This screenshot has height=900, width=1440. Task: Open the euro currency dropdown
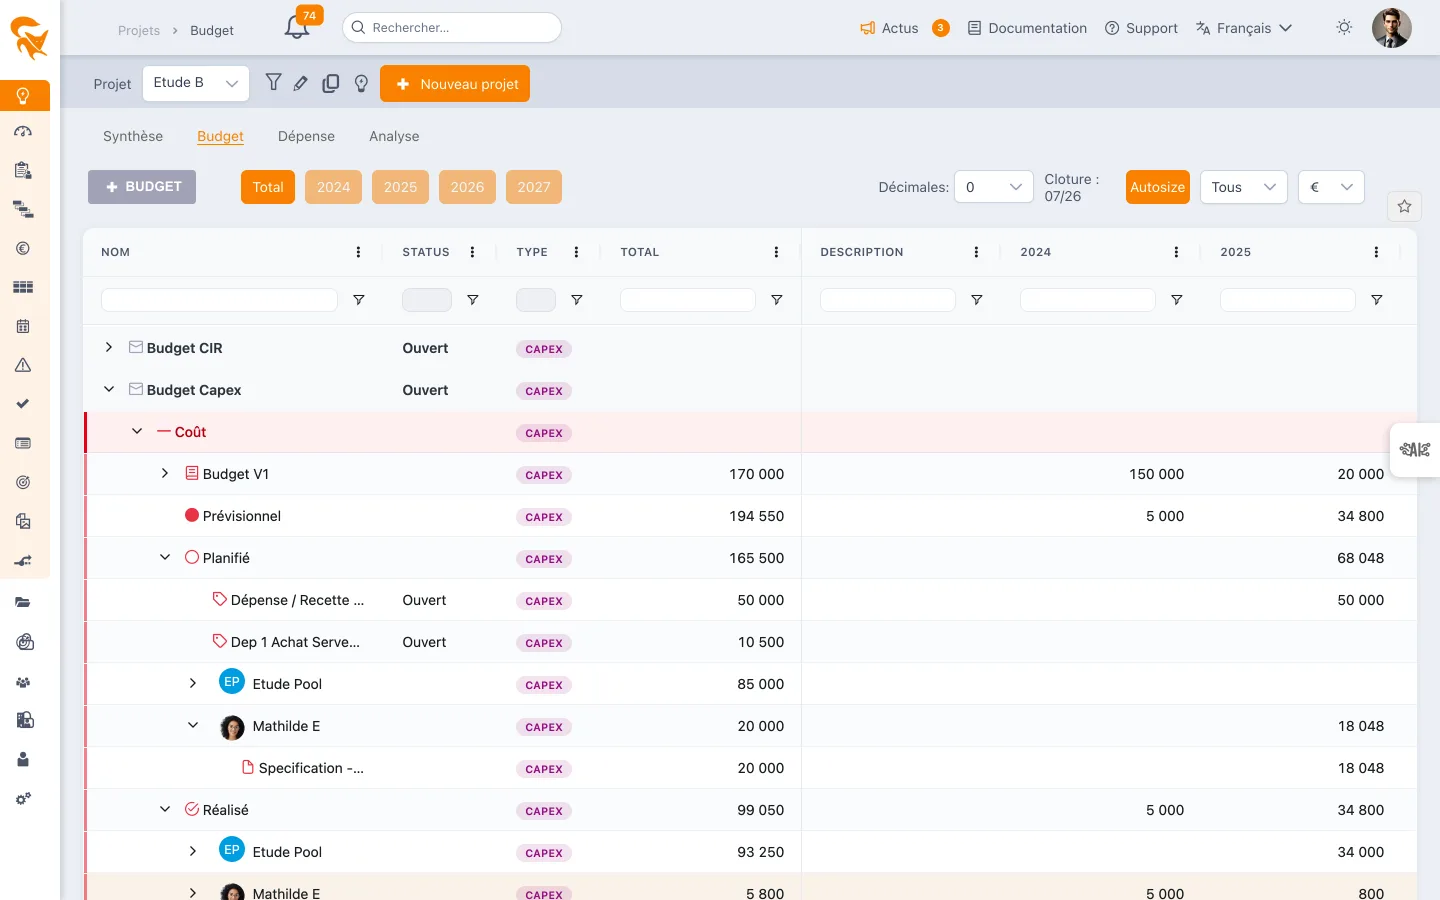[1331, 187]
